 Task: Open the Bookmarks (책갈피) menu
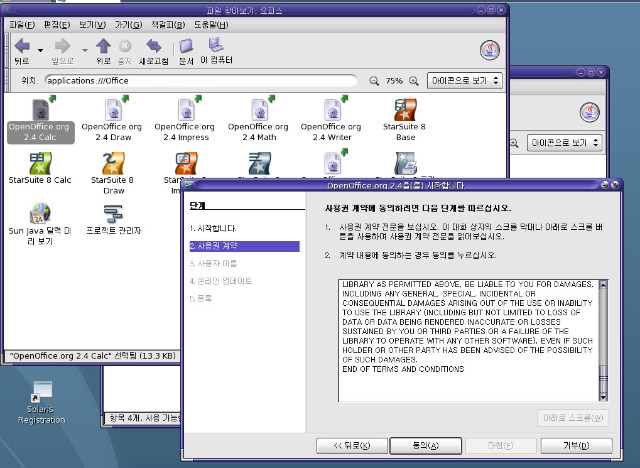[168, 25]
